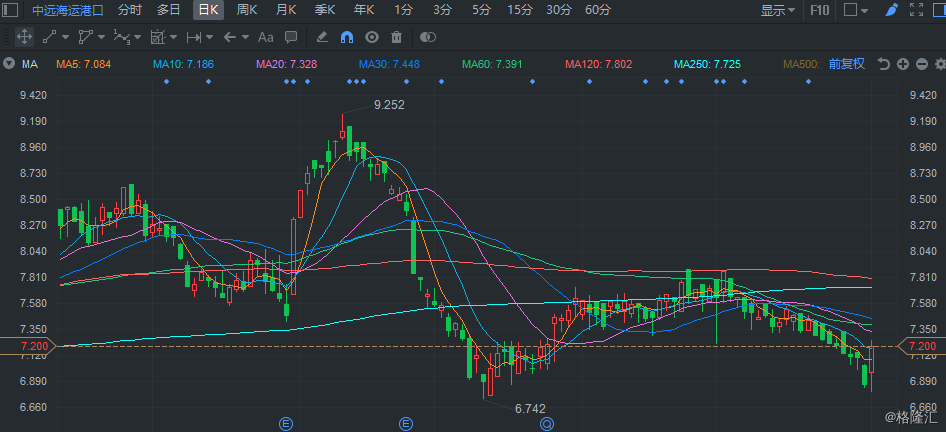
Task: Click the zoom in plus icon
Action: pyautogui.click(x=903, y=64)
